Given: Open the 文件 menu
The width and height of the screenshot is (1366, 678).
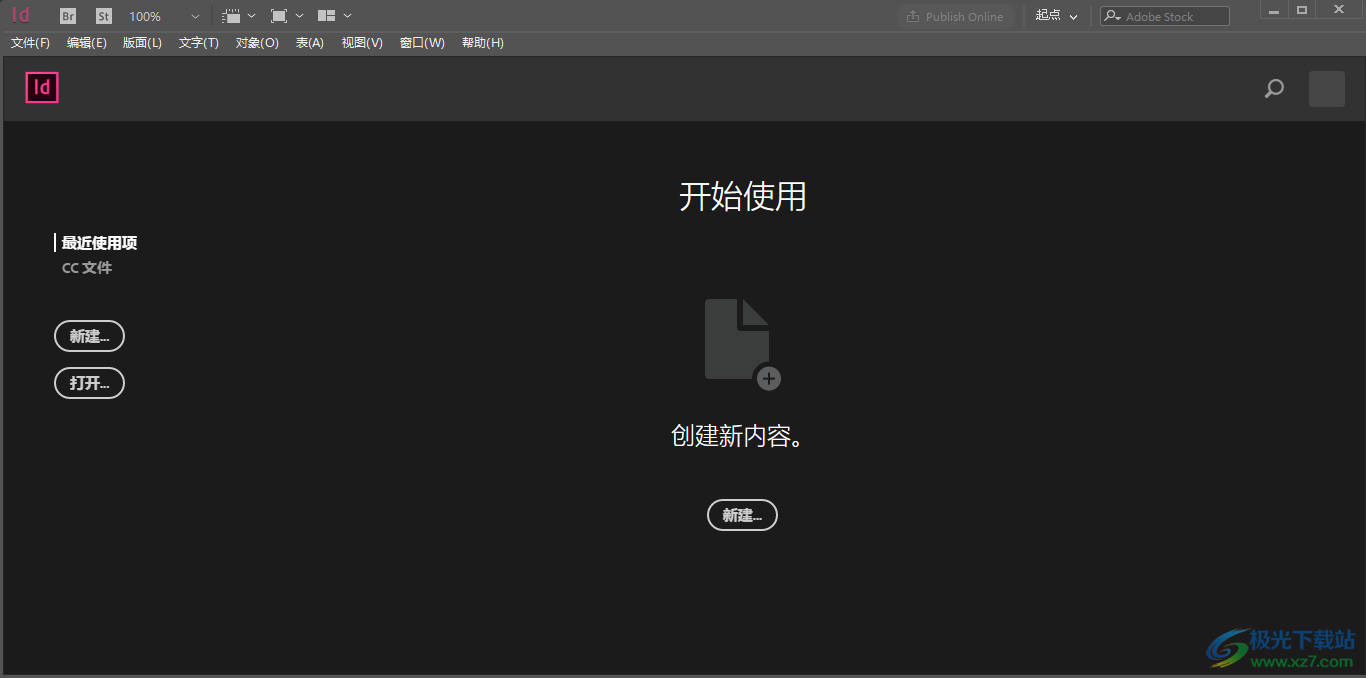Looking at the screenshot, I should click(29, 42).
